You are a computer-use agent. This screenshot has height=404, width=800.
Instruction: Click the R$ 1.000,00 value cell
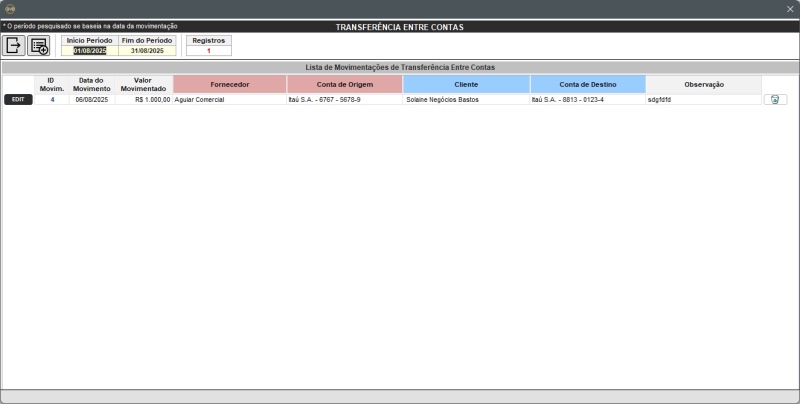point(143,100)
